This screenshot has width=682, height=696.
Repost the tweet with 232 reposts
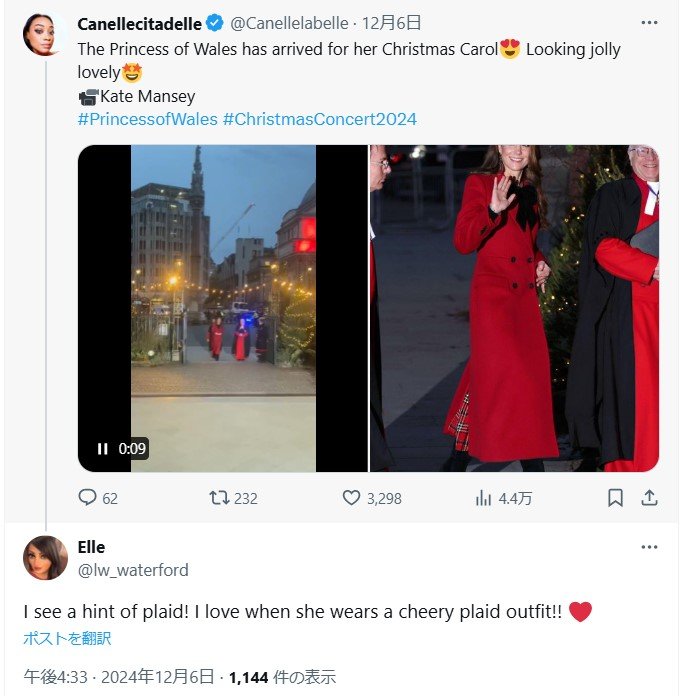point(234,498)
